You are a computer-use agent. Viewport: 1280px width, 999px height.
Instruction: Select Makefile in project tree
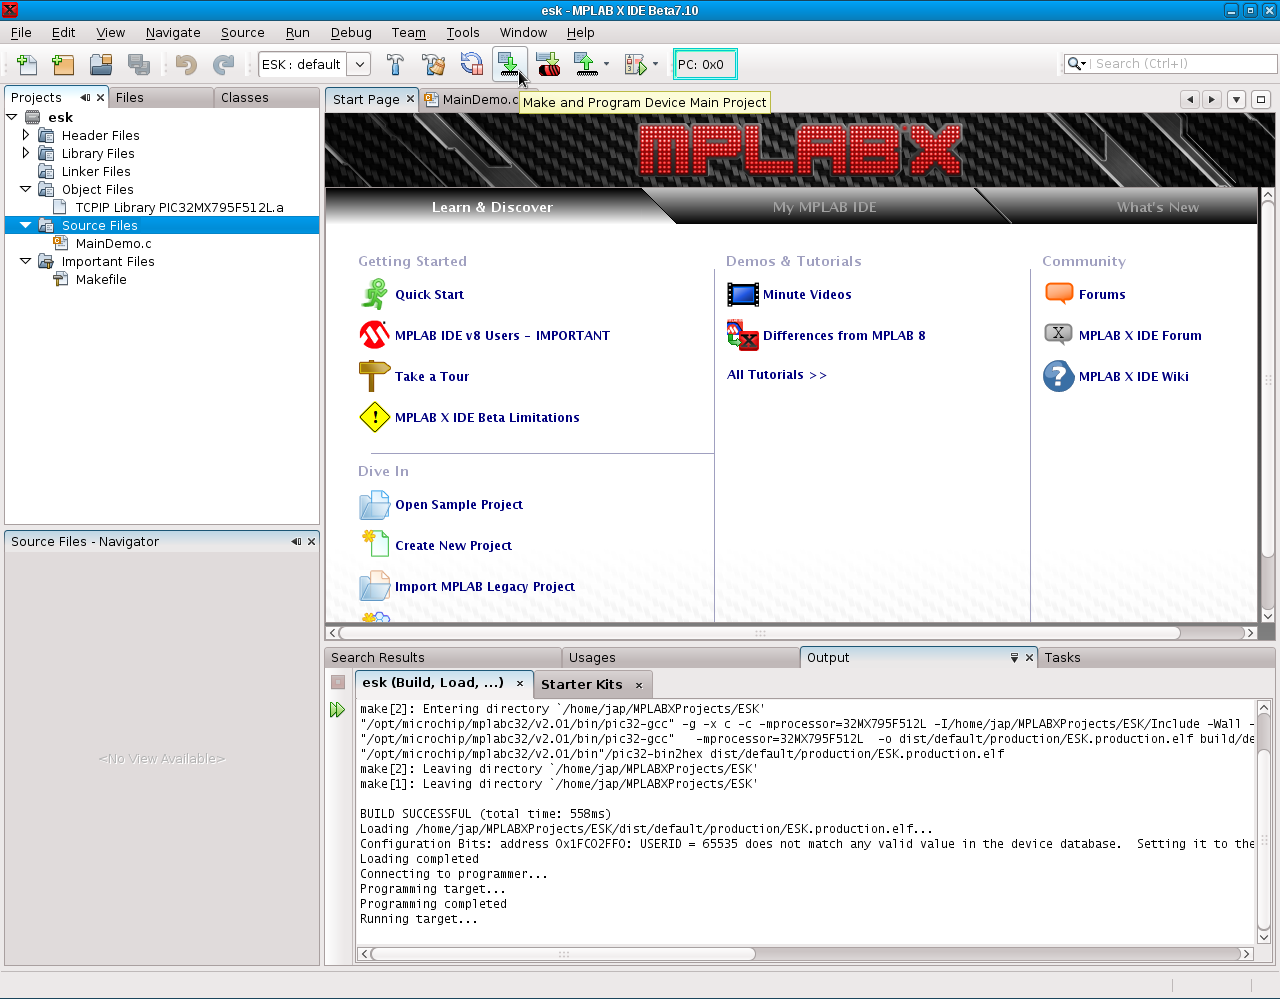(101, 279)
